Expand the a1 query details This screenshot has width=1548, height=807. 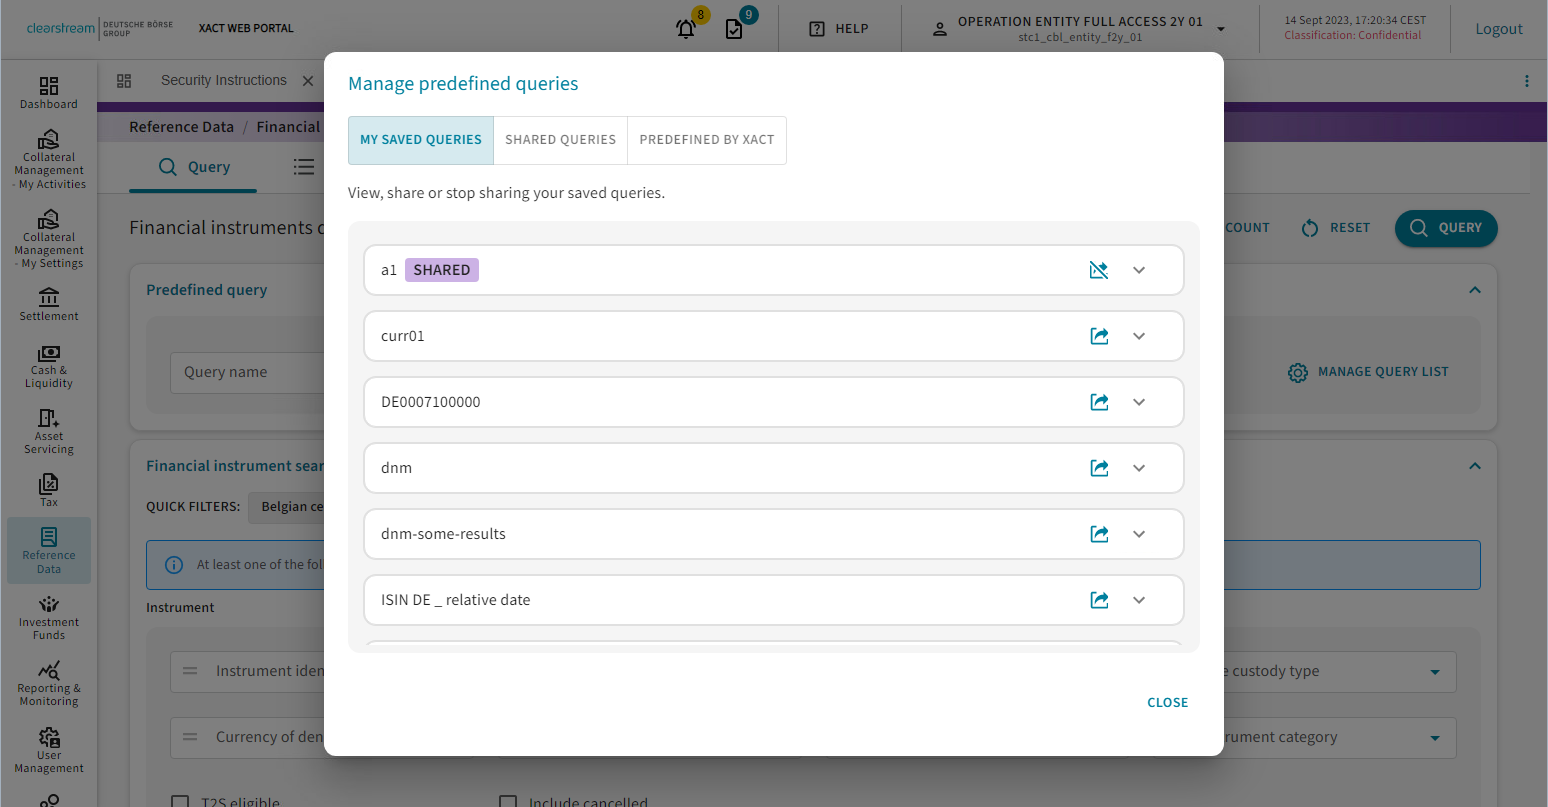tap(1139, 270)
